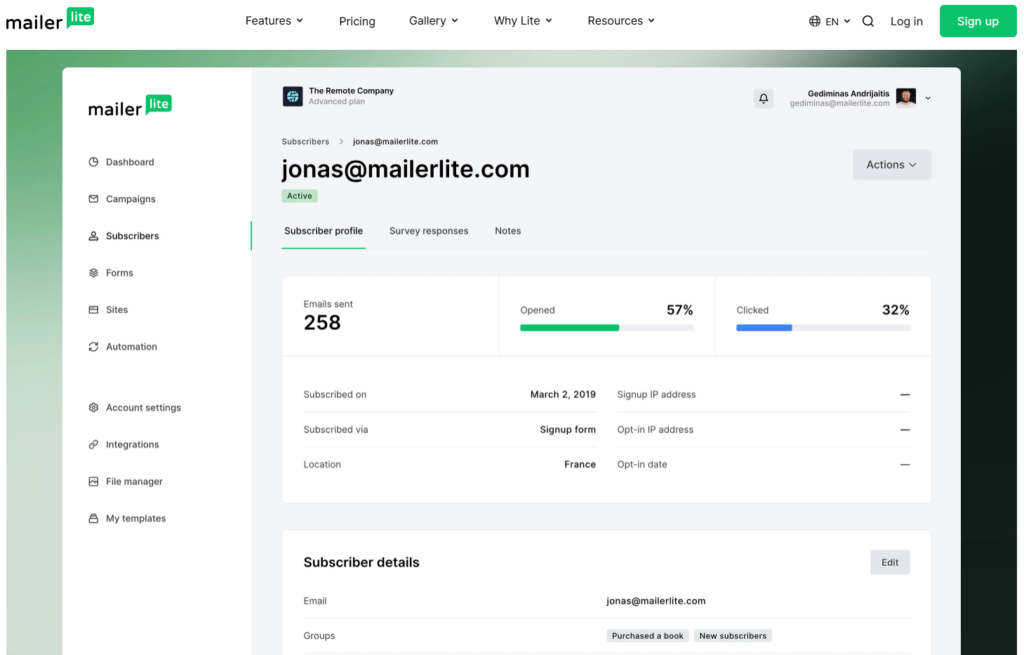This screenshot has height=655, width=1024.
Task: Expand the Why Lite menu
Action: point(523,21)
